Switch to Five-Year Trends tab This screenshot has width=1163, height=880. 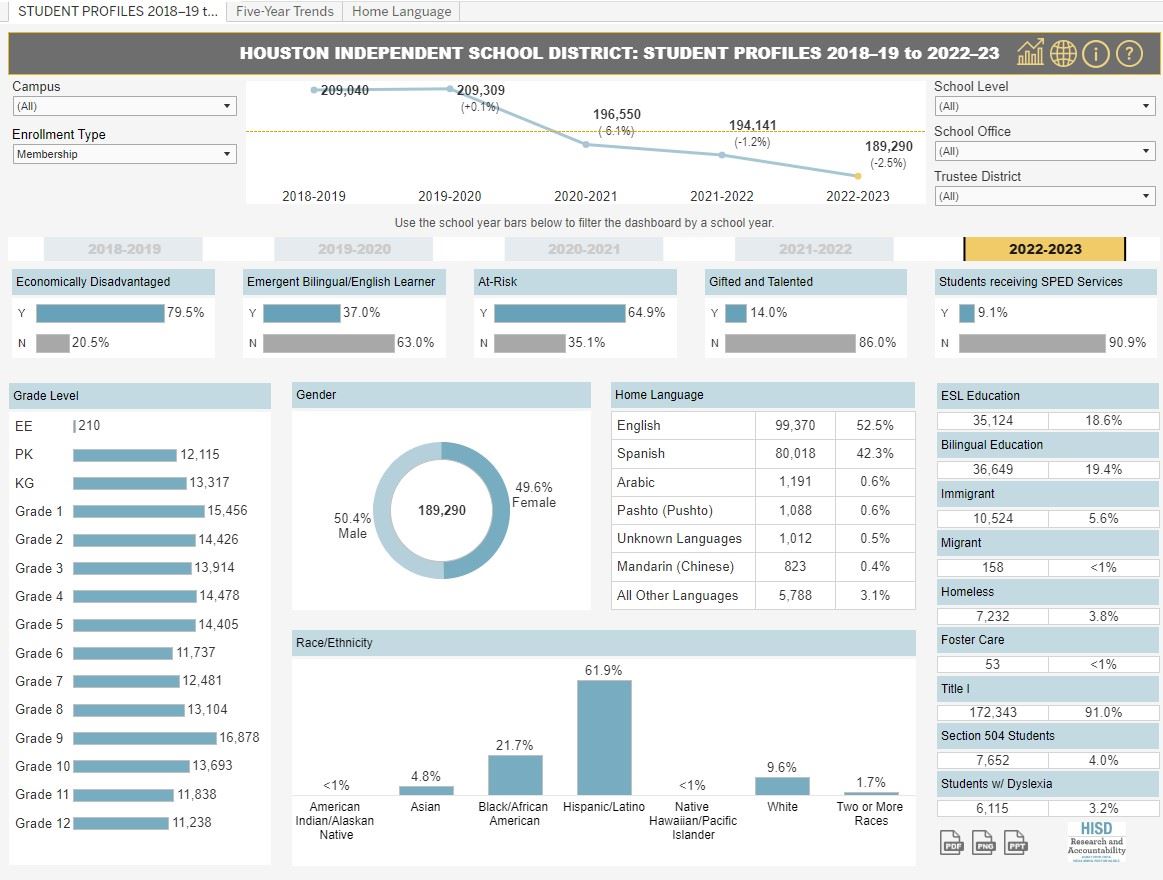[x=285, y=11]
